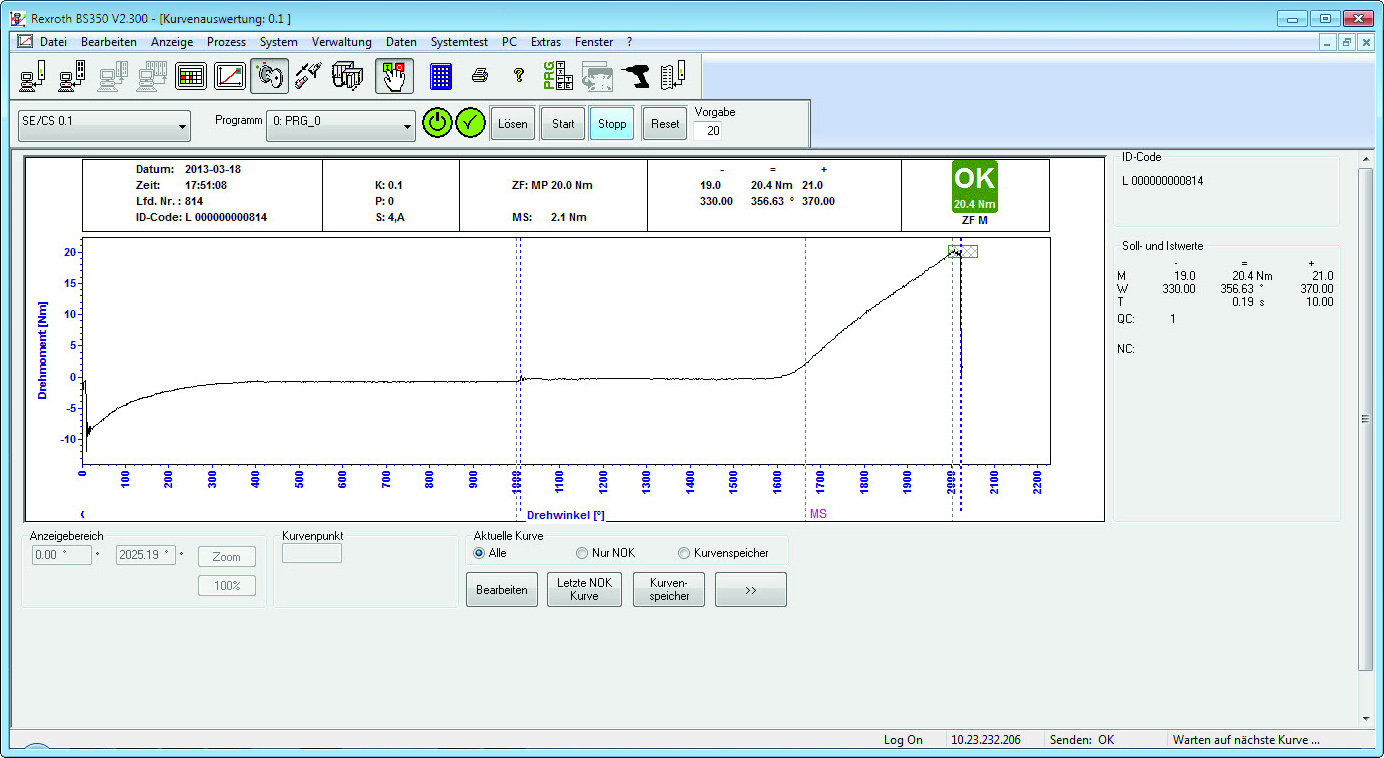Click the 'Lfd. Nr.: 814' header line

coord(170,201)
